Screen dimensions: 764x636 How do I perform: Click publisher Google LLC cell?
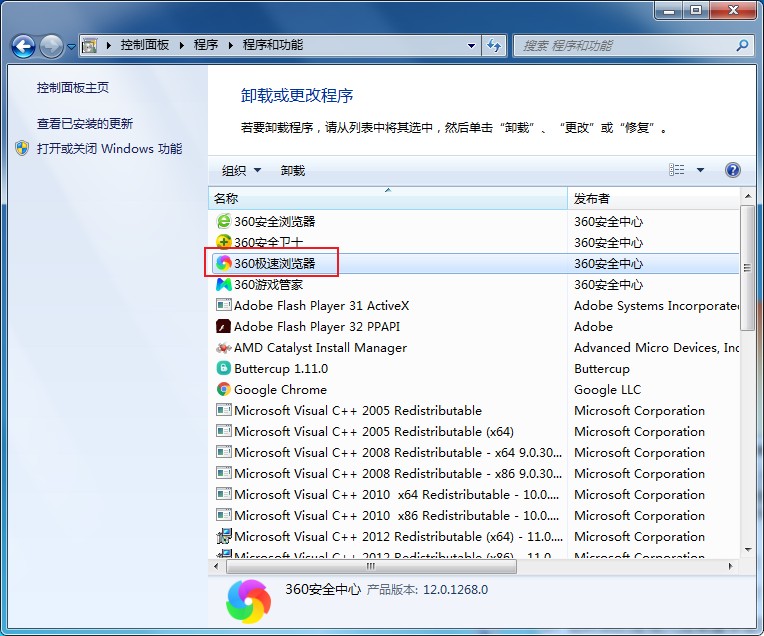[x=608, y=389]
